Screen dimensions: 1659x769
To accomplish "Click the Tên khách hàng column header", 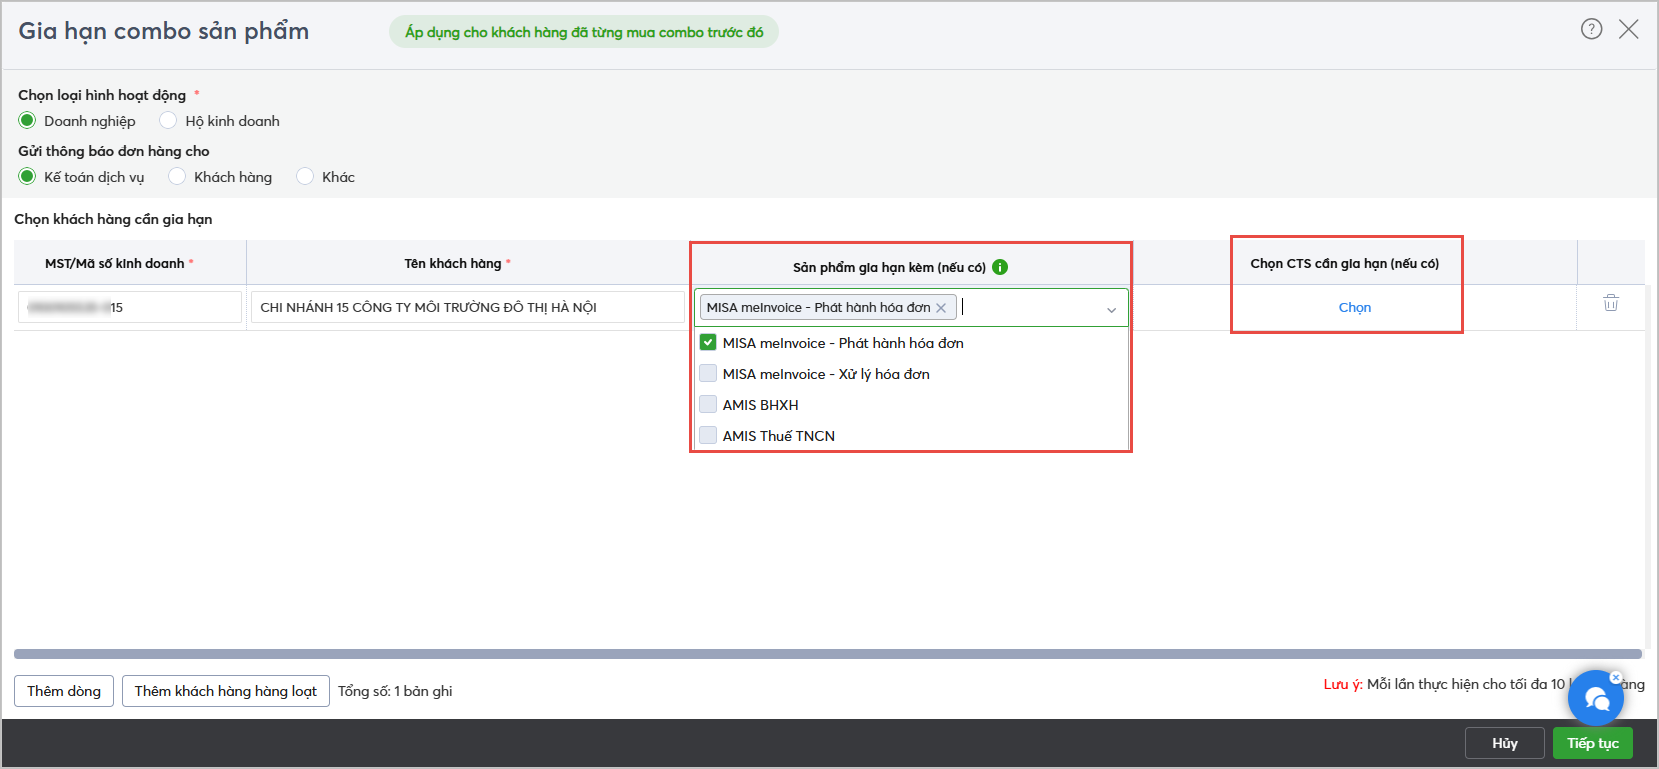I will coord(457,264).
